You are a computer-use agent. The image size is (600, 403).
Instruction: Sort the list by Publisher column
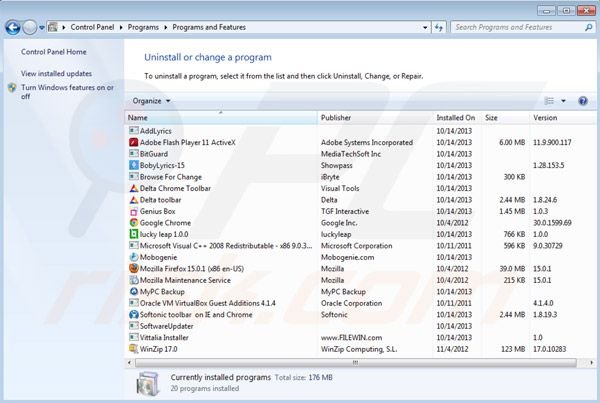coord(375,118)
